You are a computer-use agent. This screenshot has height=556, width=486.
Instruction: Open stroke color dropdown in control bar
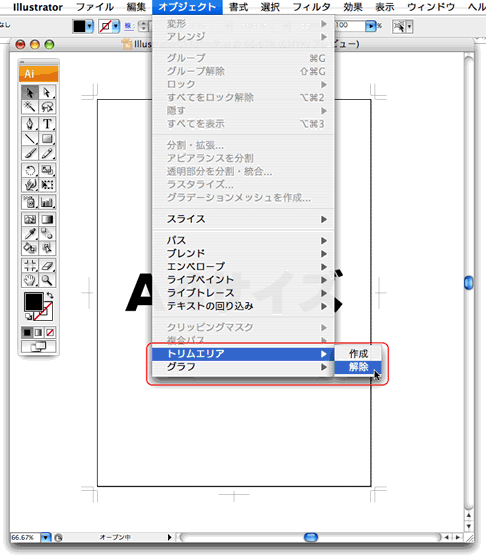116,26
